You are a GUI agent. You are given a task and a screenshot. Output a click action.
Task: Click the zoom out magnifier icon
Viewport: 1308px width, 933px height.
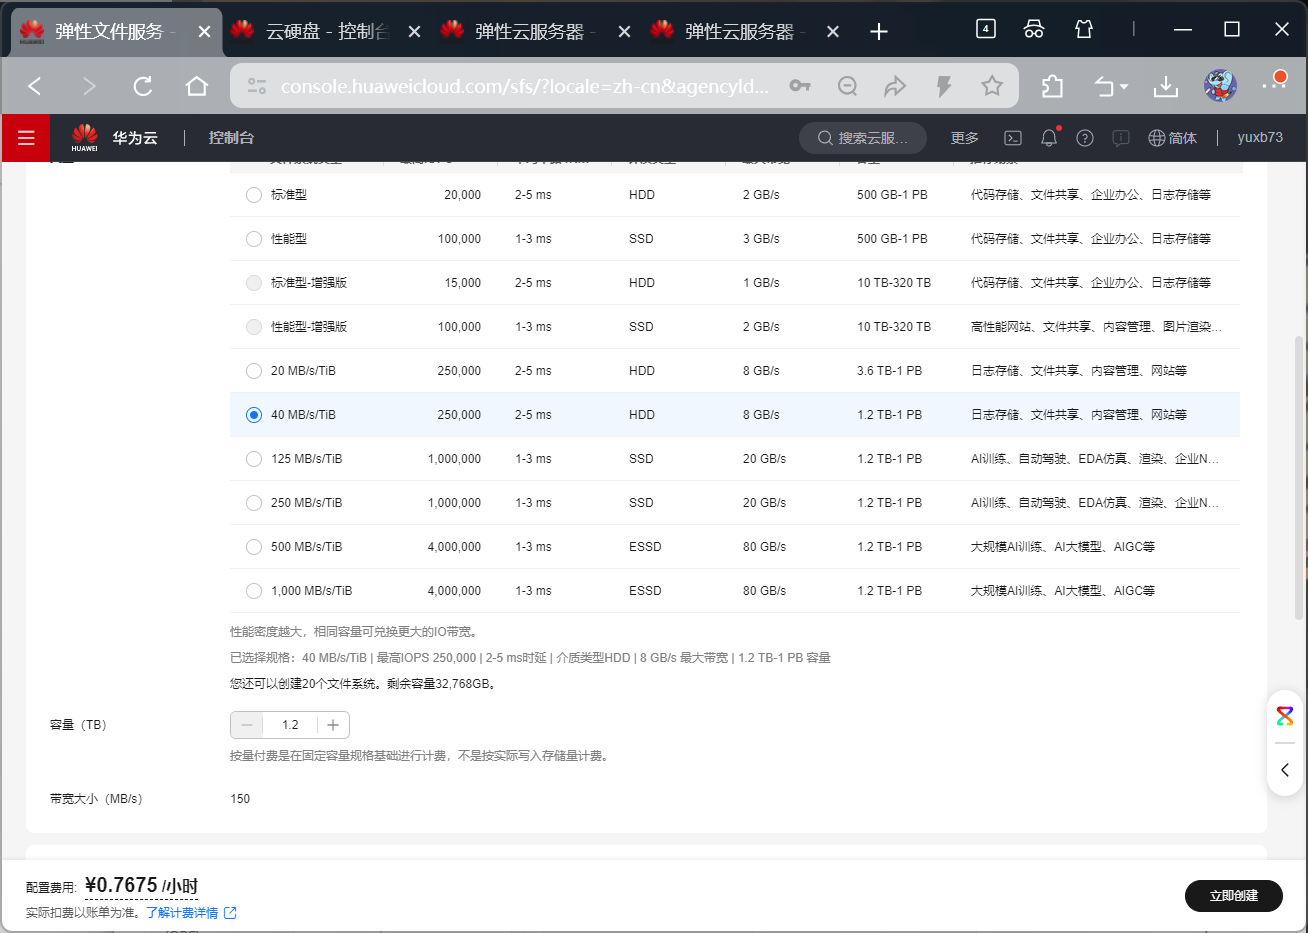coord(848,86)
